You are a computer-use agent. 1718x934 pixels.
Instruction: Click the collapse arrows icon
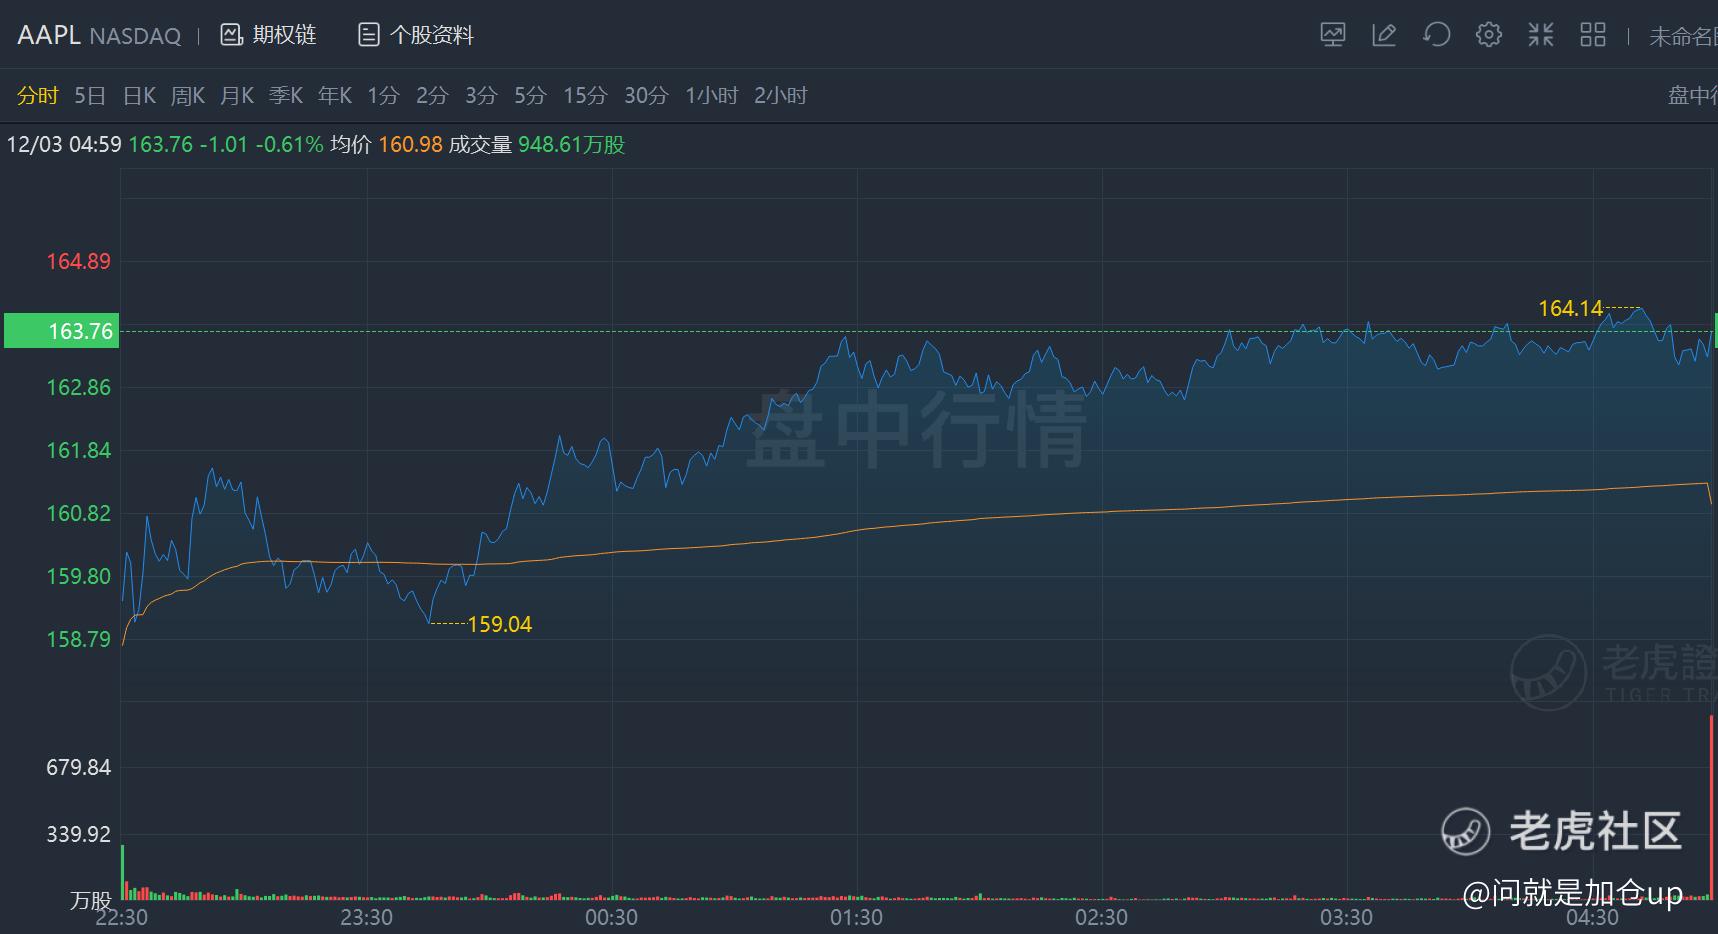point(1540,35)
